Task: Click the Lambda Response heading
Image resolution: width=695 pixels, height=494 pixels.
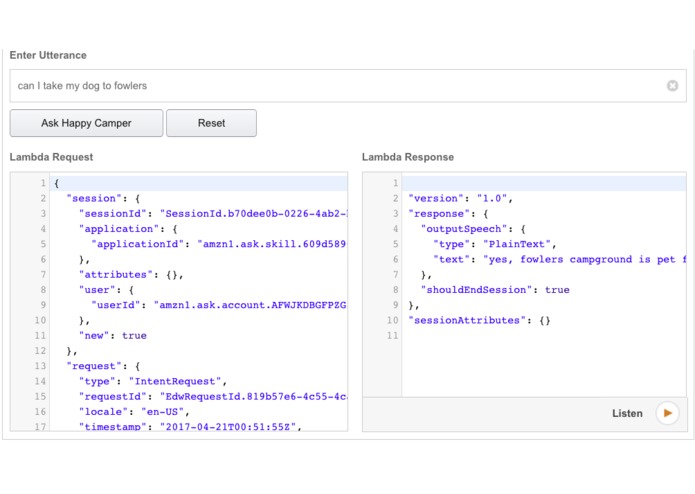Action: 408,157
